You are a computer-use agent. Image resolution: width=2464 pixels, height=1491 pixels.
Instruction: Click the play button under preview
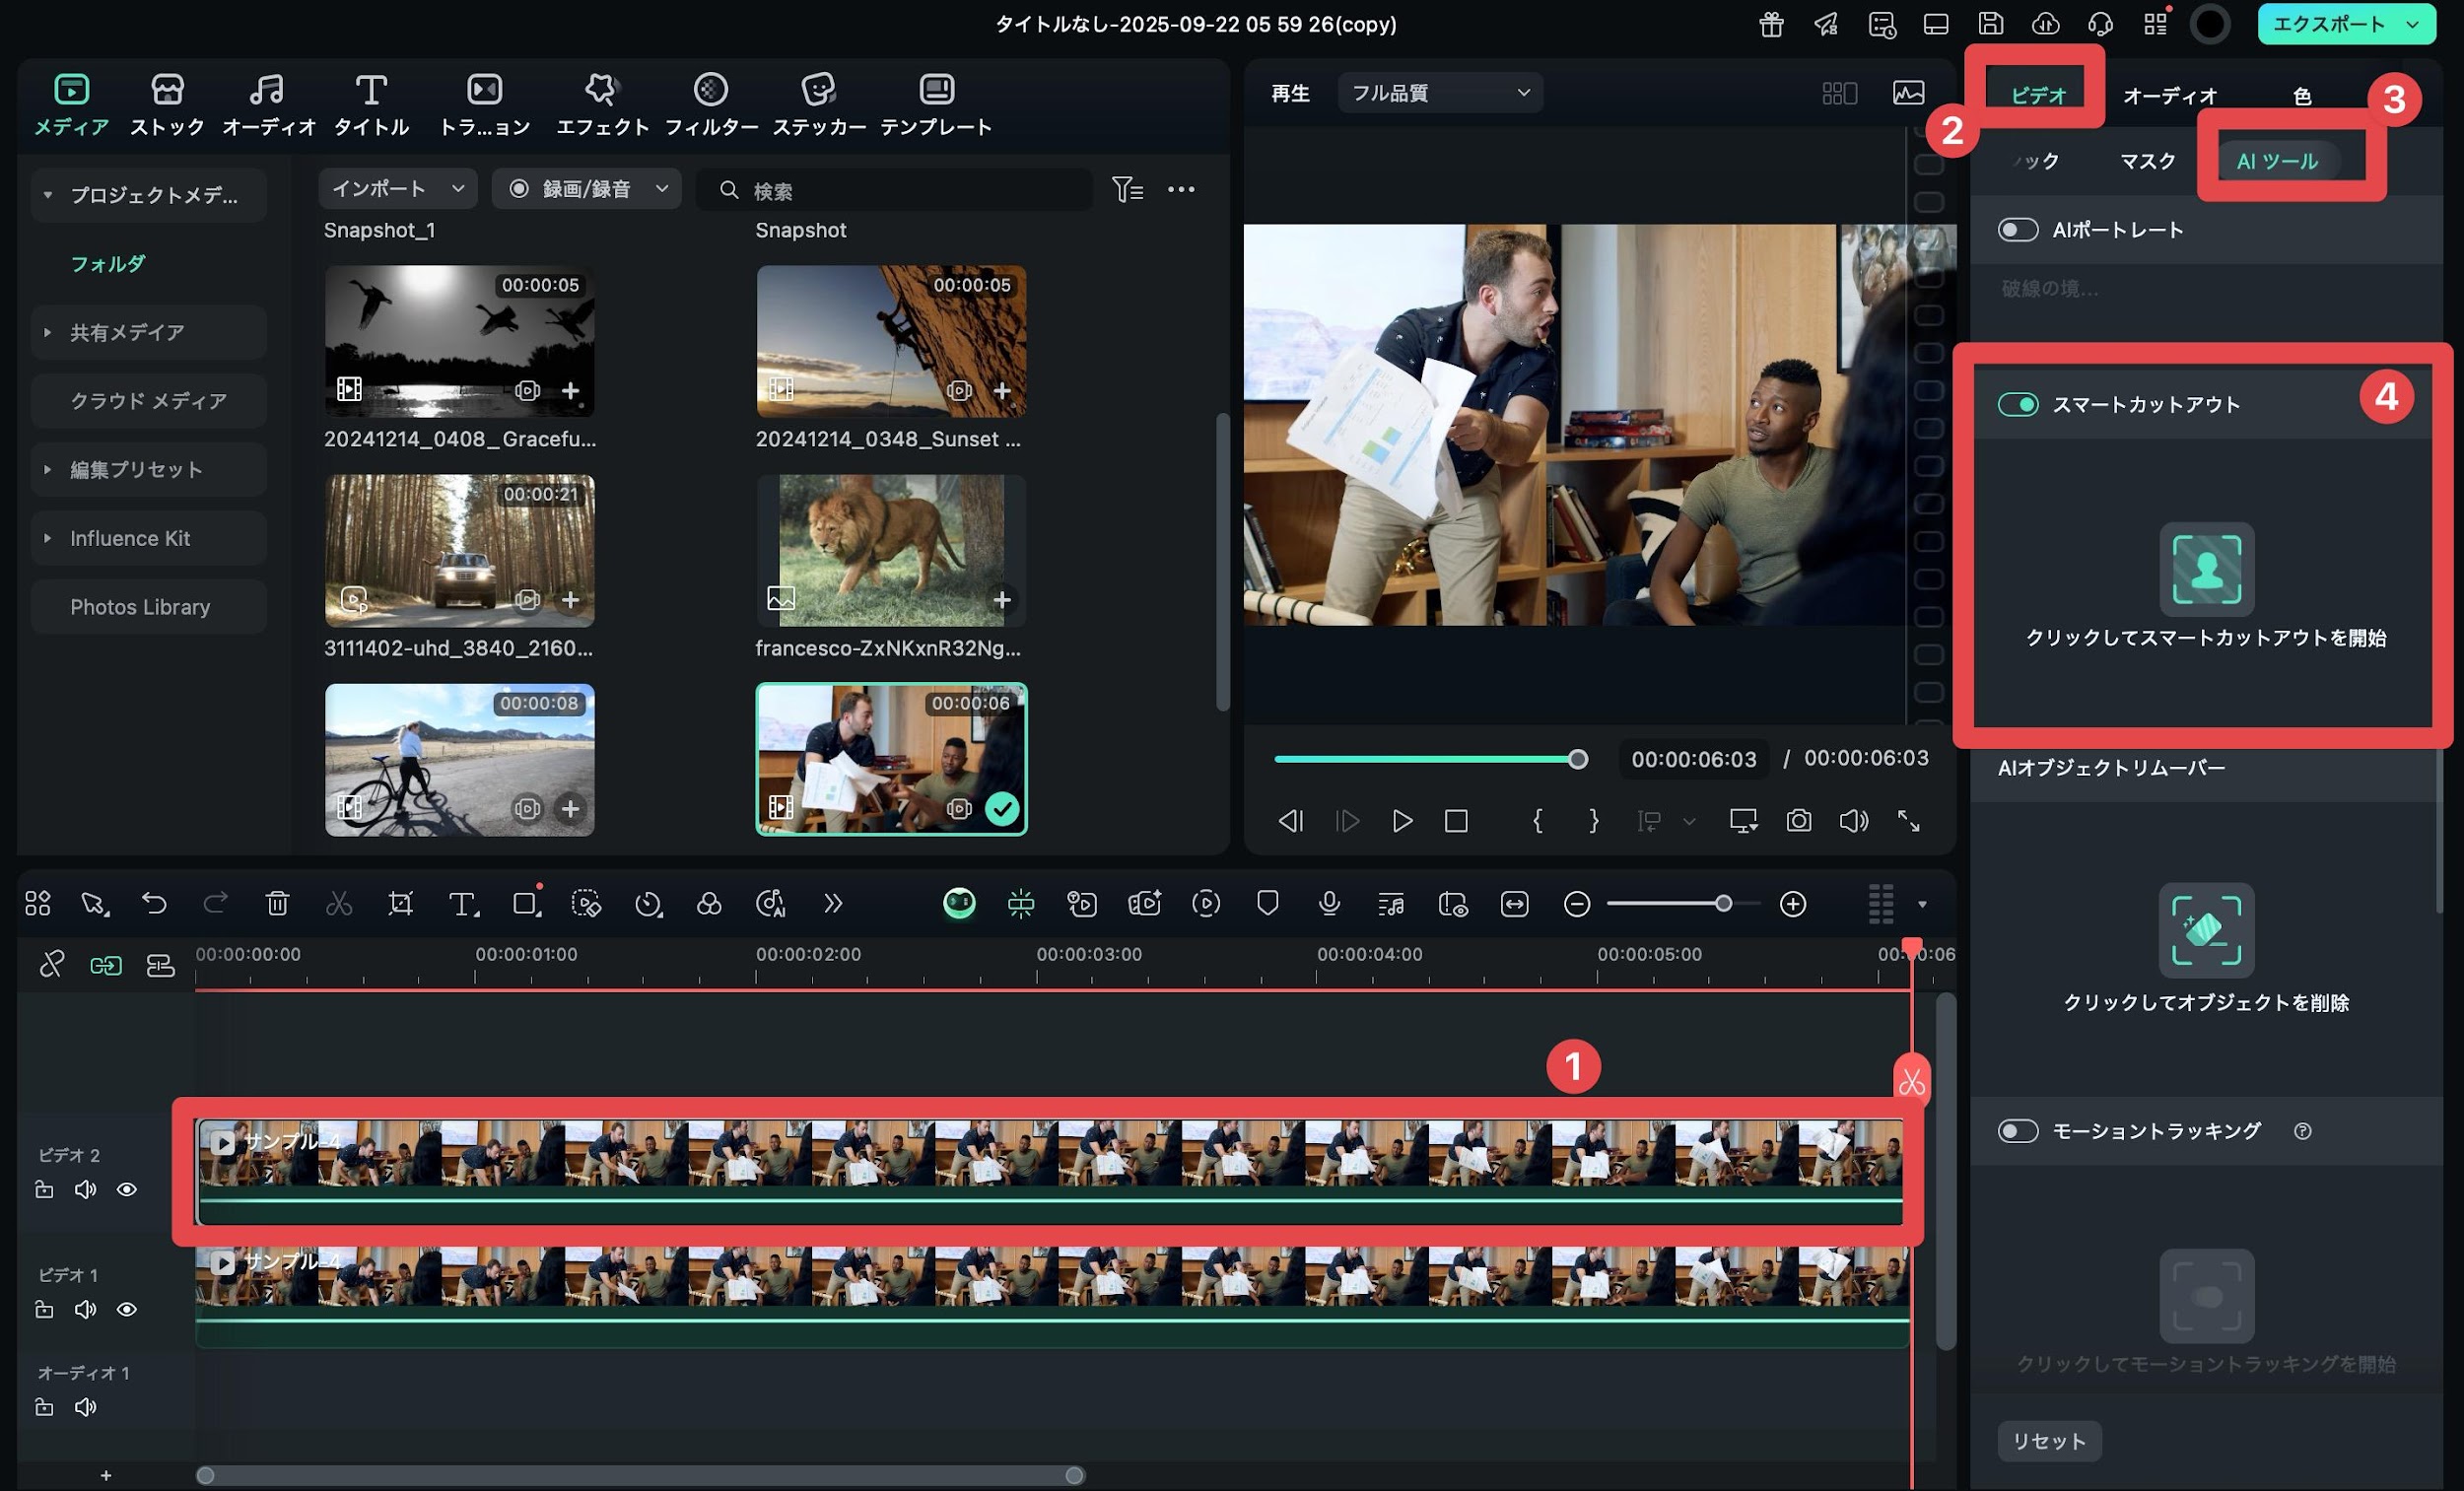1402,821
